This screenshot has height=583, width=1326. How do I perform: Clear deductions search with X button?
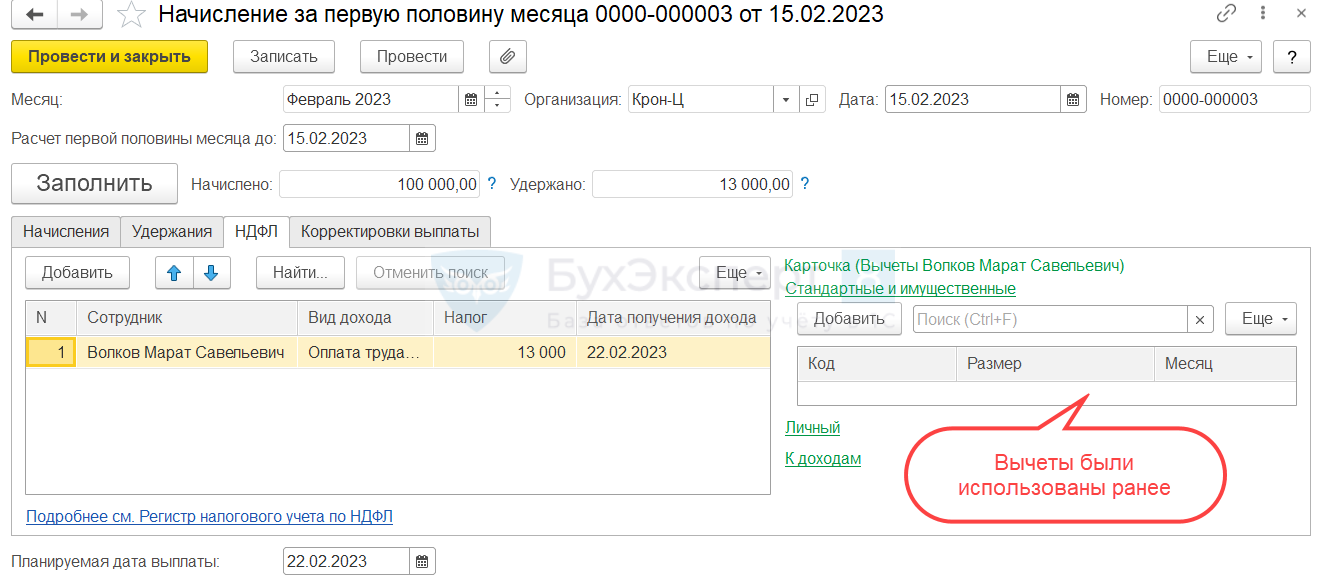pos(1200,319)
